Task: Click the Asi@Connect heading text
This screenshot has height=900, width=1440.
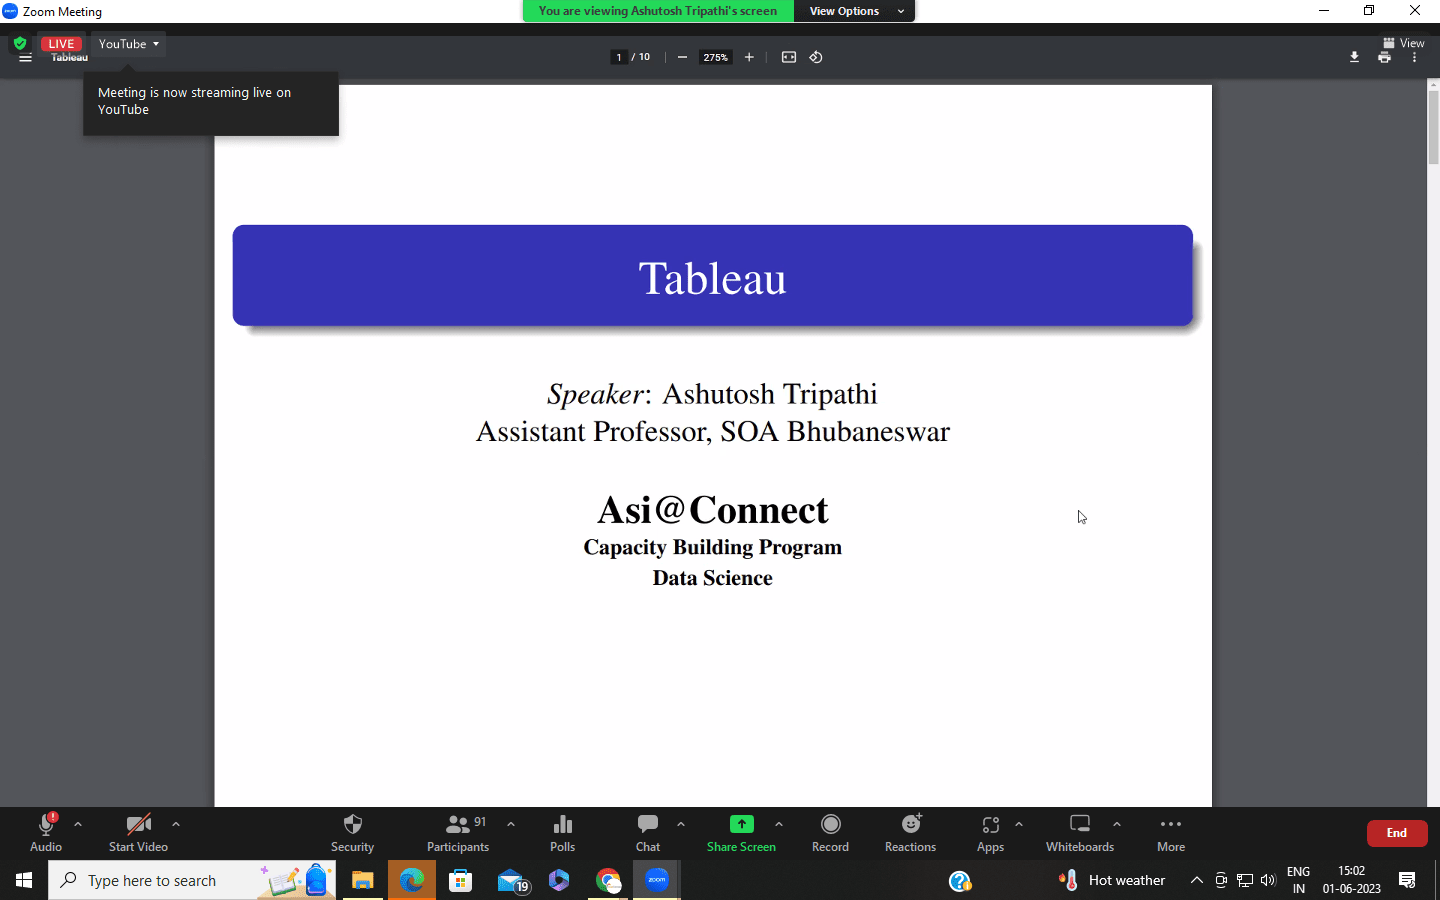Action: (713, 510)
